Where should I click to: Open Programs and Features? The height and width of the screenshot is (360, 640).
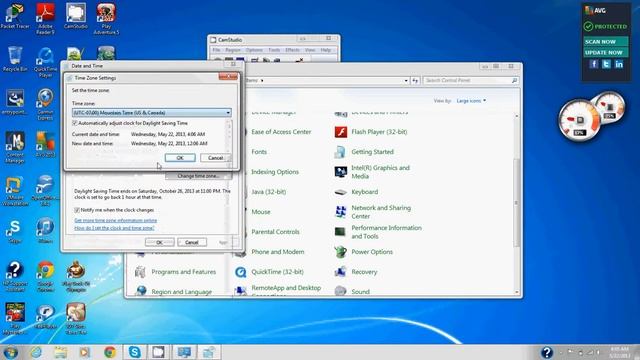pos(175,272)
